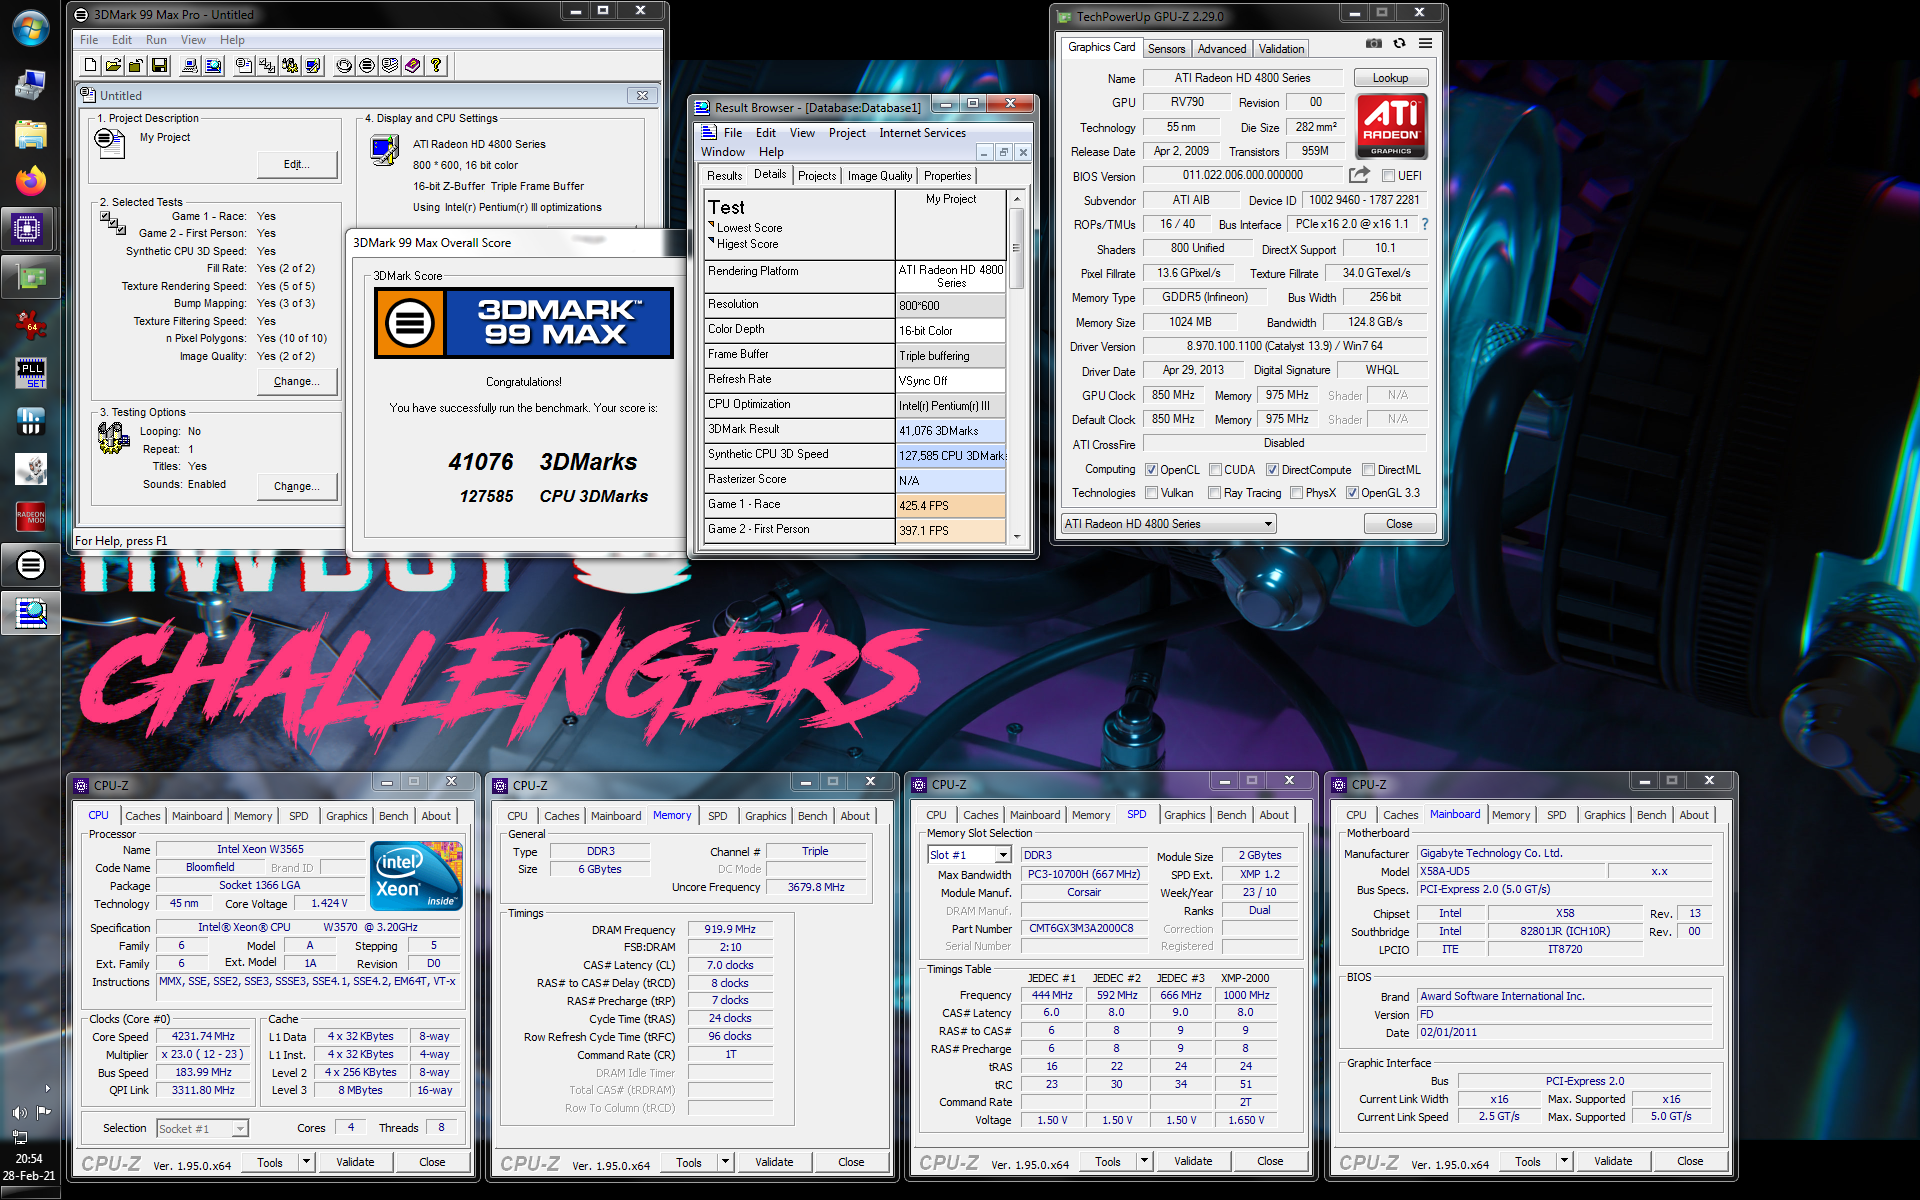Toggle the OpenCL checkbox
This screenshot has width=1920, height=1200.
[x=1151, y=470]
